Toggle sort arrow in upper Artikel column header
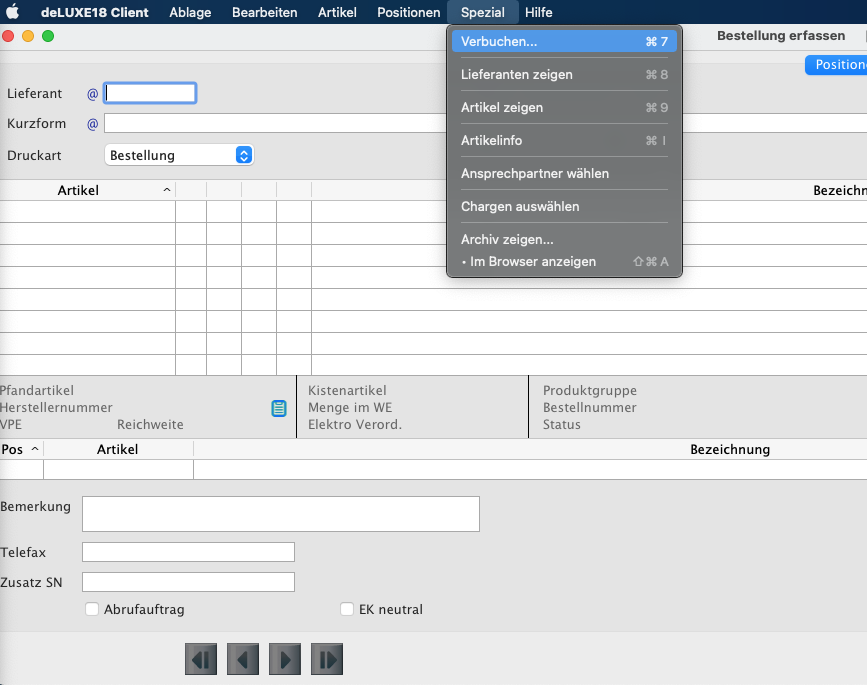867x685 pixels. pyautogui.click(x=166, y=190)
